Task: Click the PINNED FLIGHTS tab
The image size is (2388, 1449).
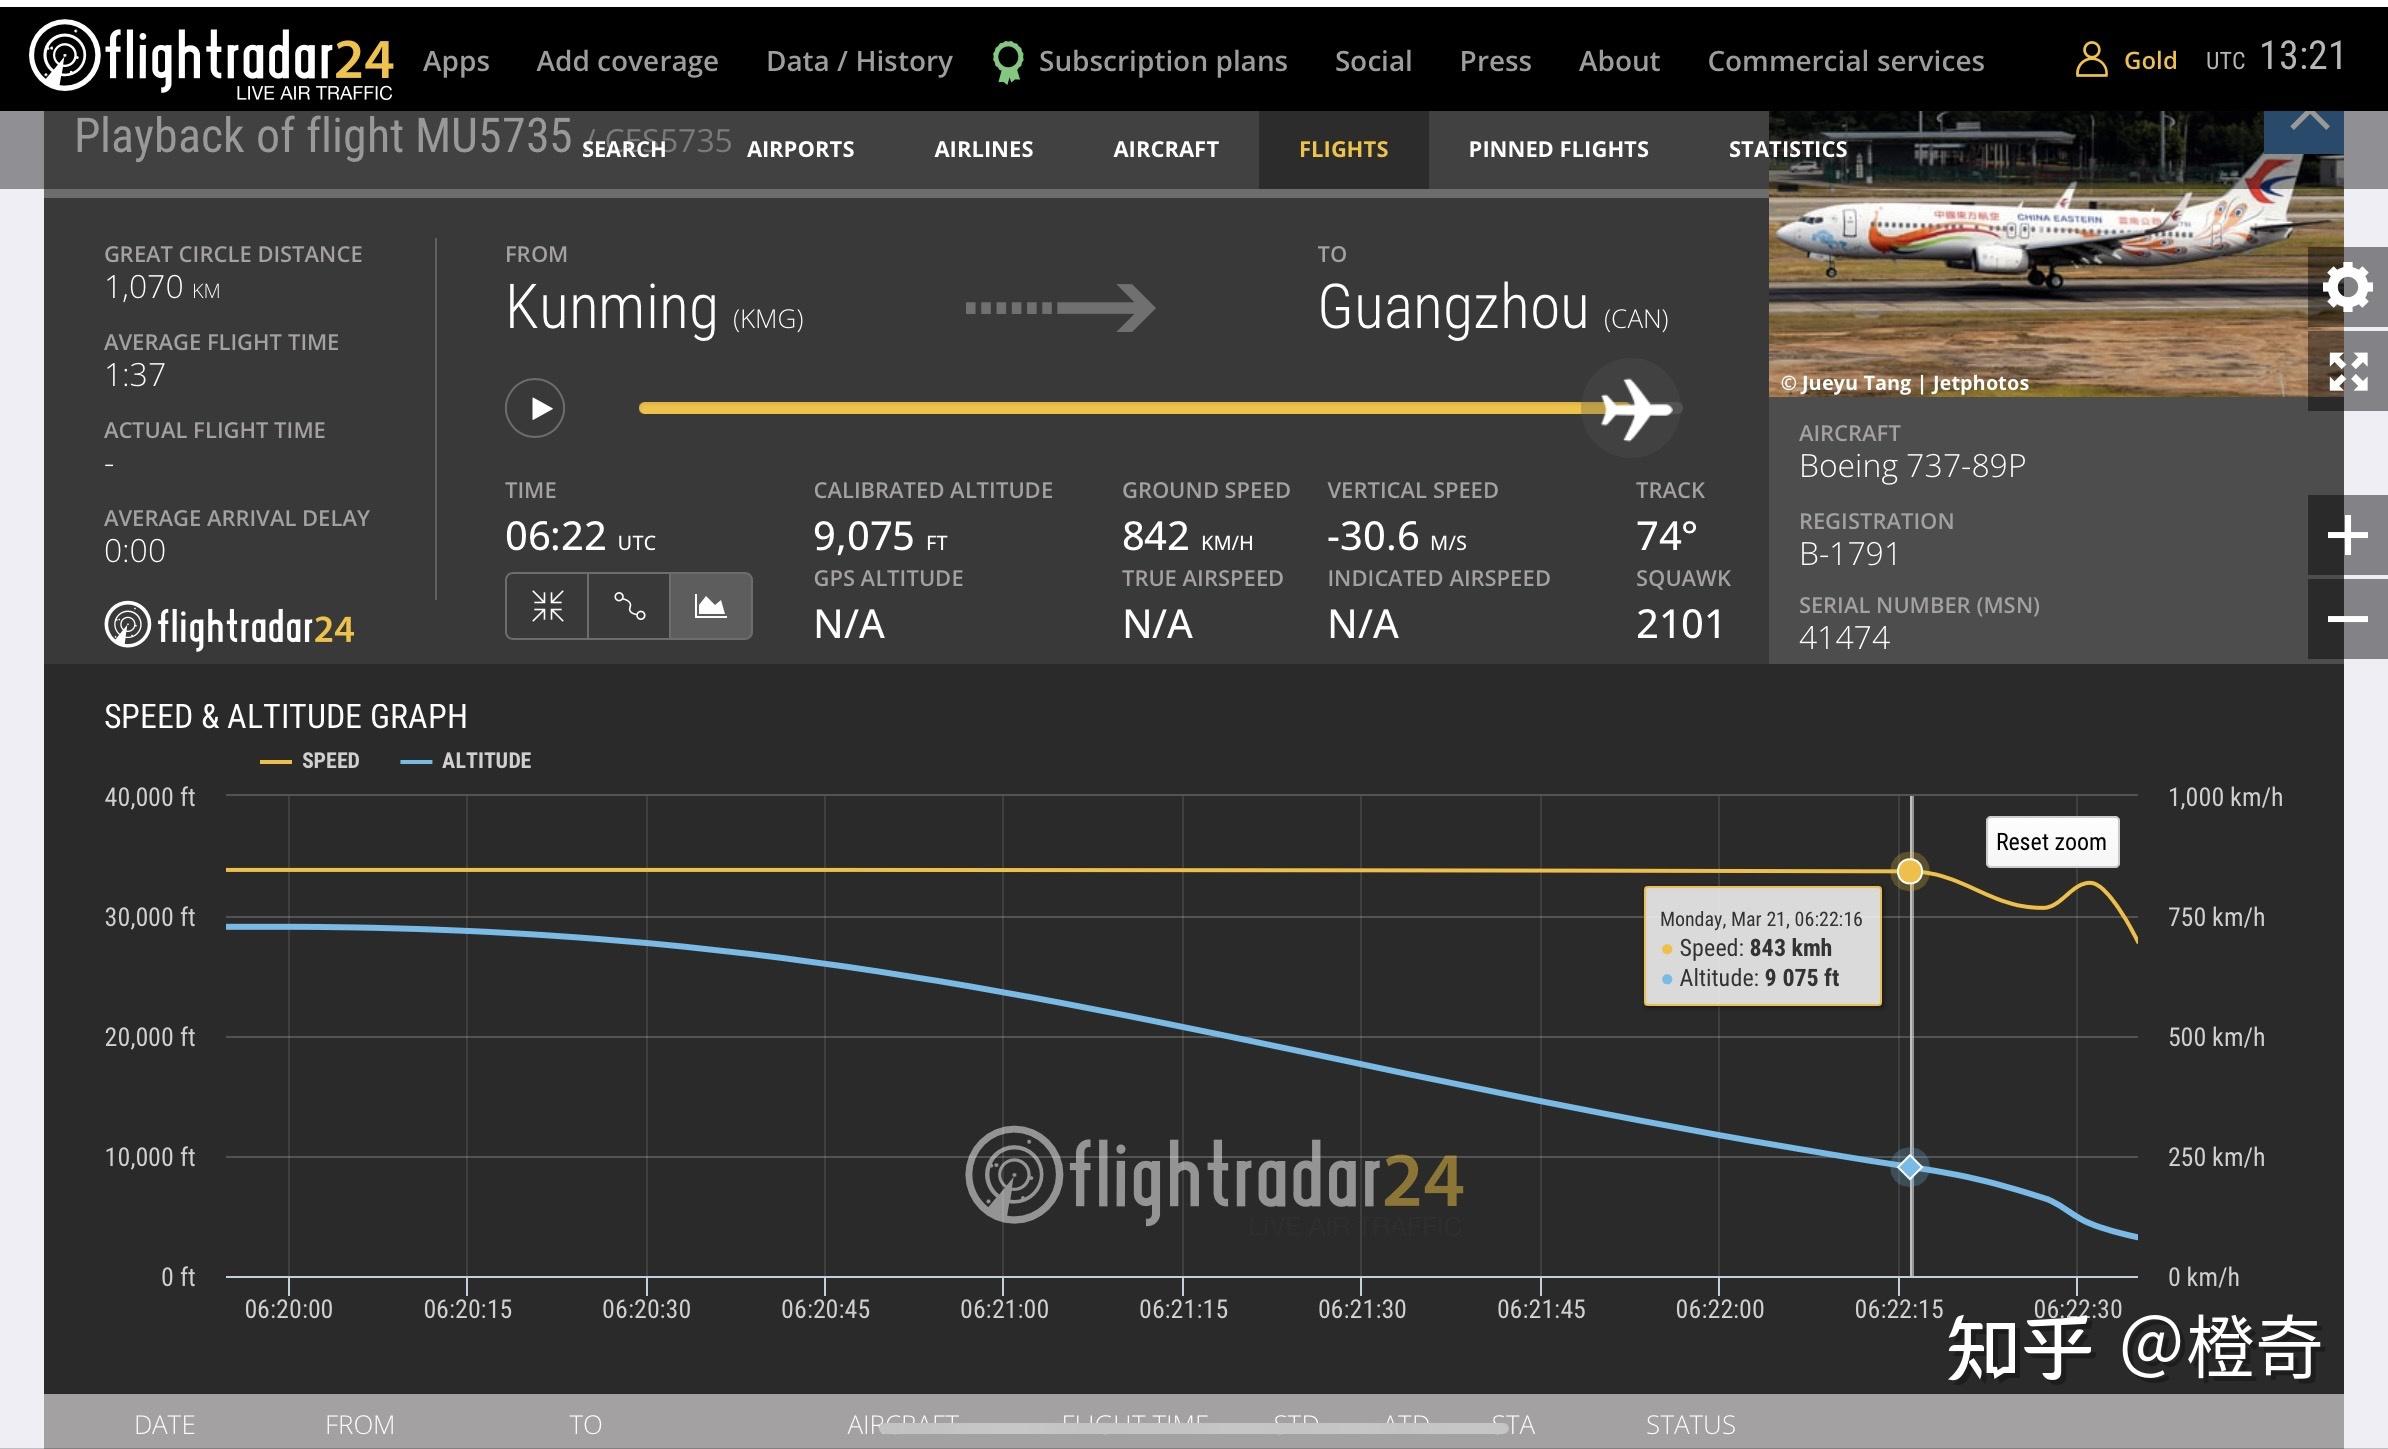Action: 1557,150
